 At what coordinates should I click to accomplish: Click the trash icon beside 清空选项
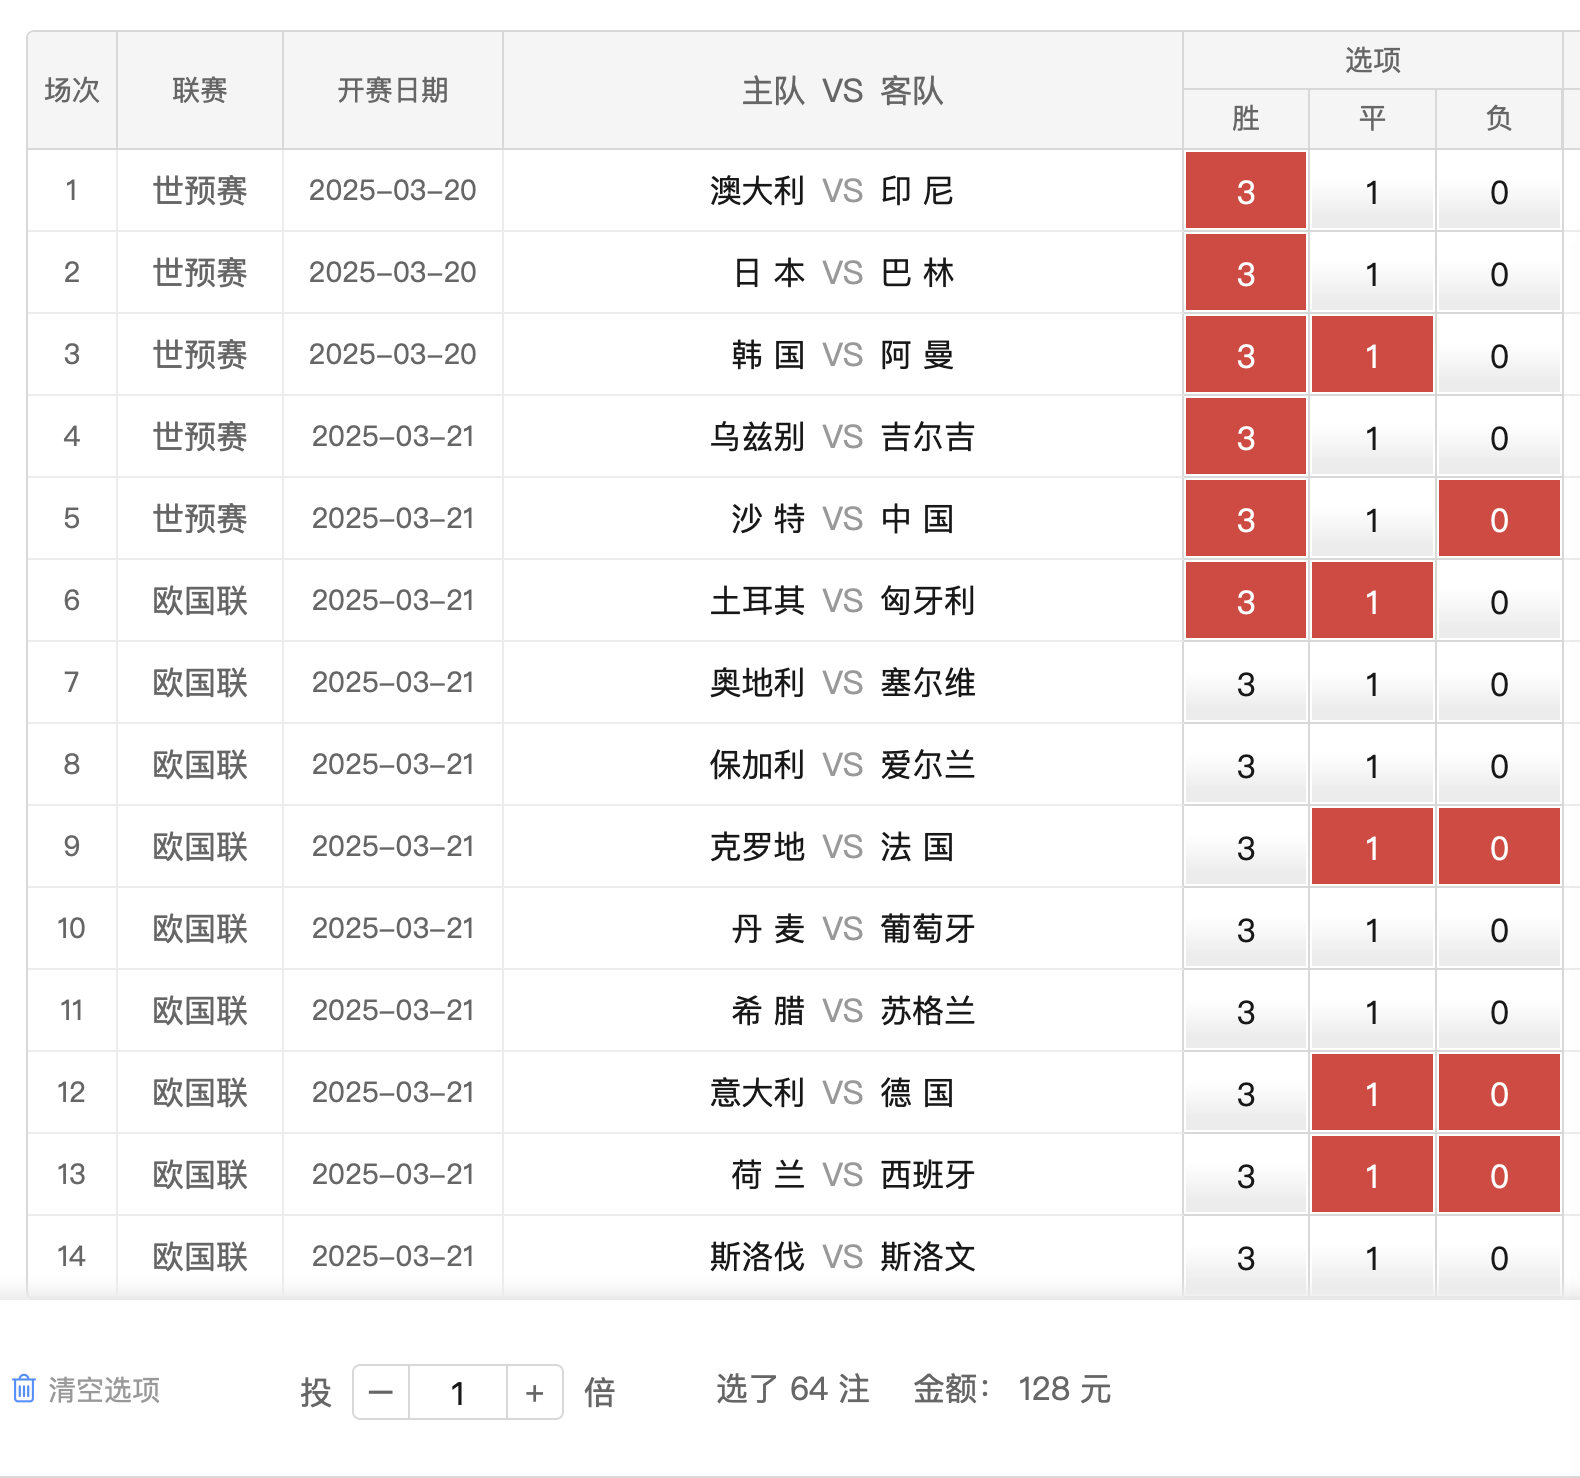click(24, 1389)
